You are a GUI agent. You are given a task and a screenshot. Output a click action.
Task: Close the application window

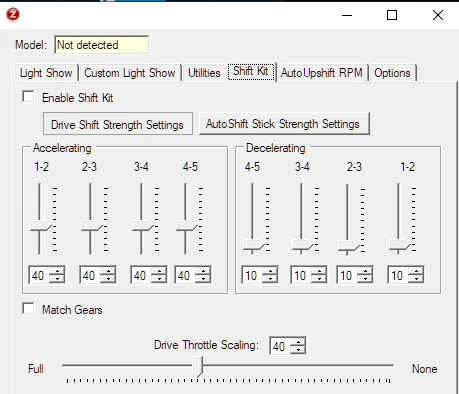tap(438, 15)
